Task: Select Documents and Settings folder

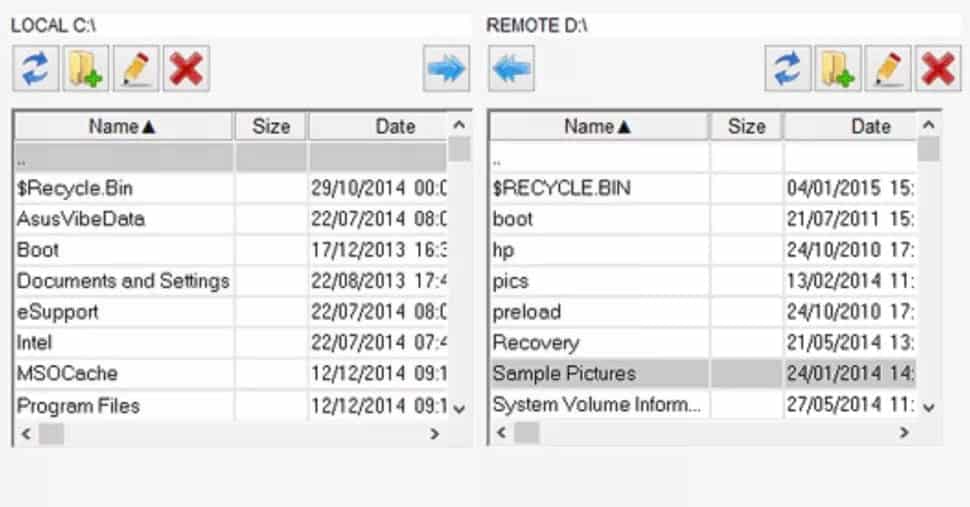Action: tap(123, 281)
